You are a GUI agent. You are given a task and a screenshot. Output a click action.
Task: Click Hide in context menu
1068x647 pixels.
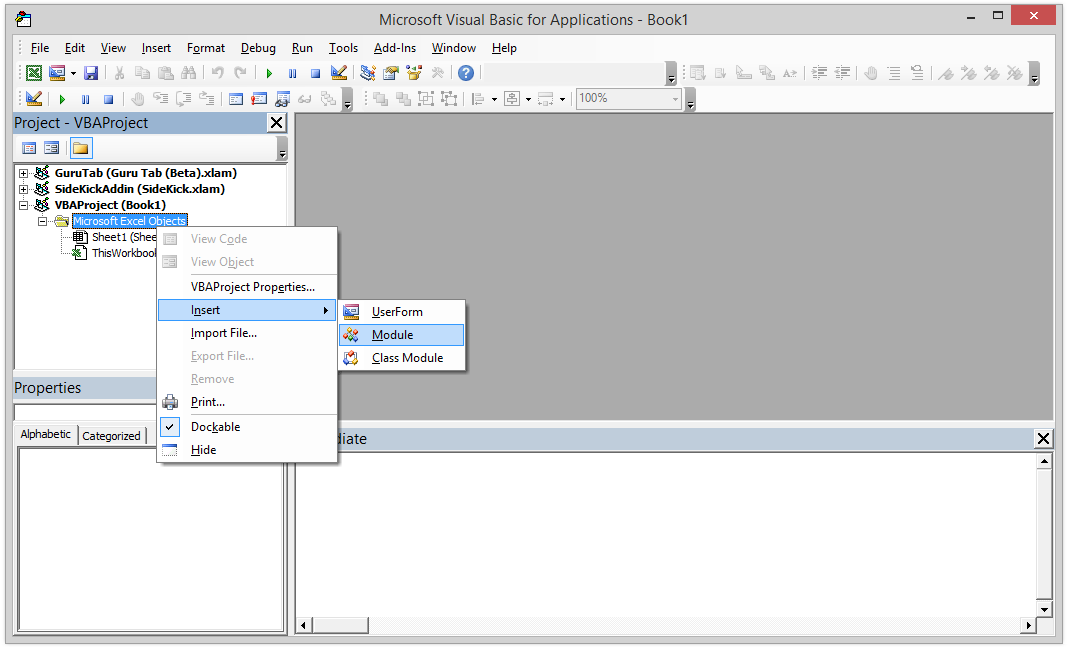[x=247, y=450]
